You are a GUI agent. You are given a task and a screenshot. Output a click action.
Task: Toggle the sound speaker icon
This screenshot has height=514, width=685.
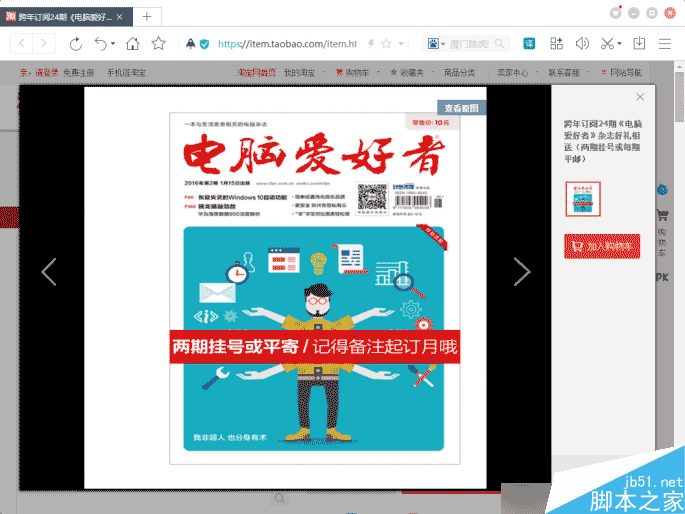(582, 43)
